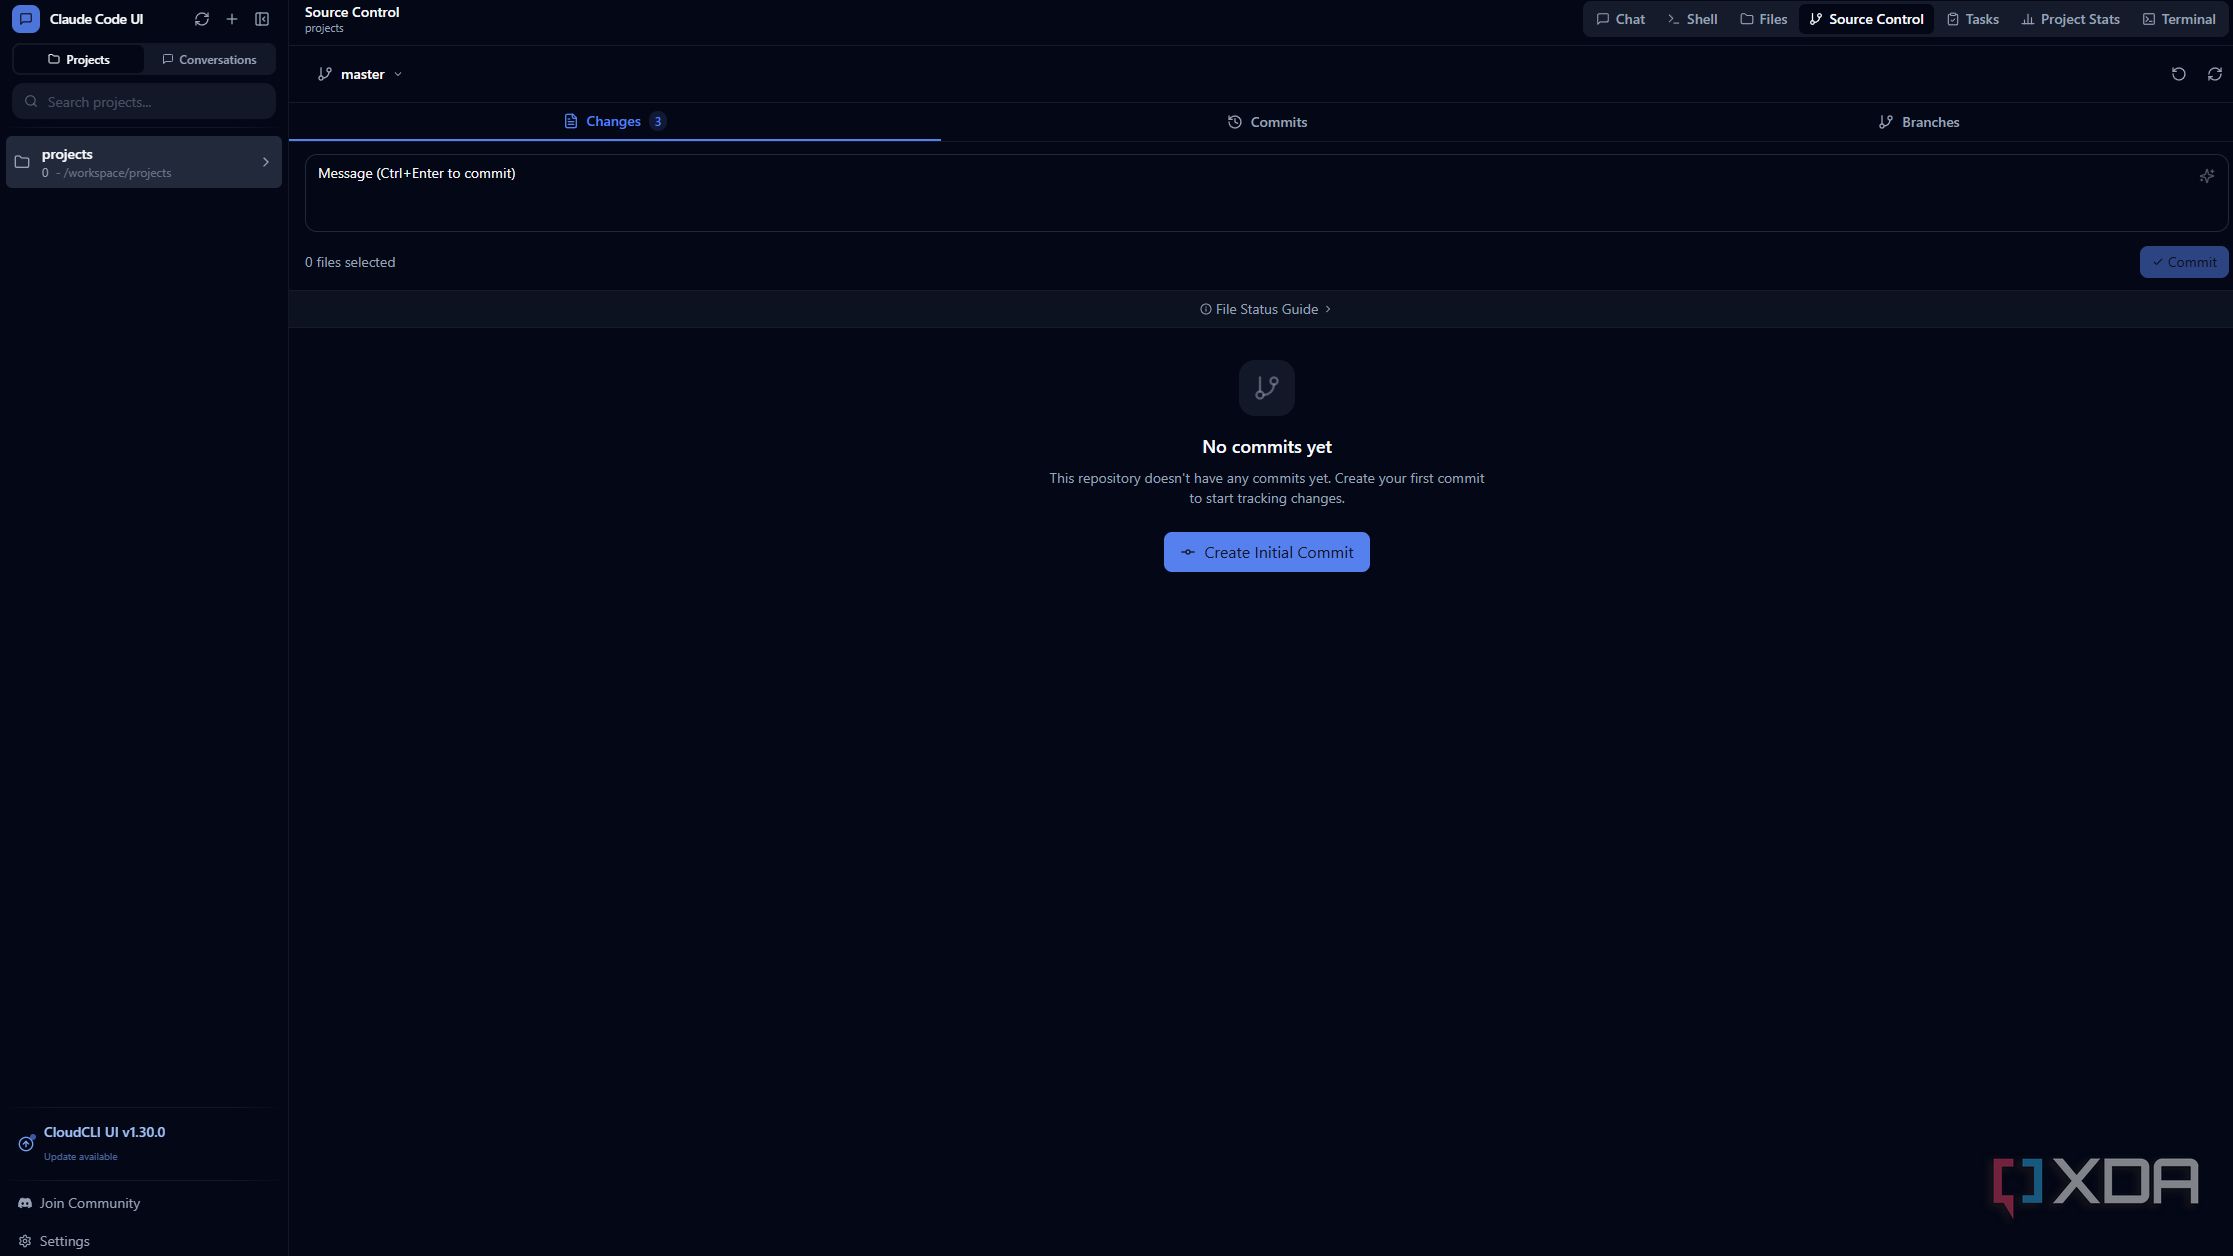Open the Terminal view

[2178, 19]
